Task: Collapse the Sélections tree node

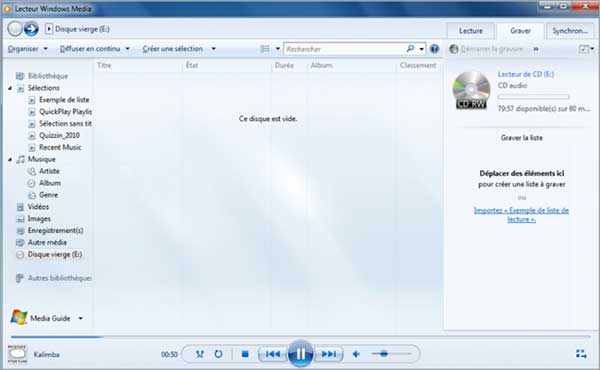Action: 10,88
